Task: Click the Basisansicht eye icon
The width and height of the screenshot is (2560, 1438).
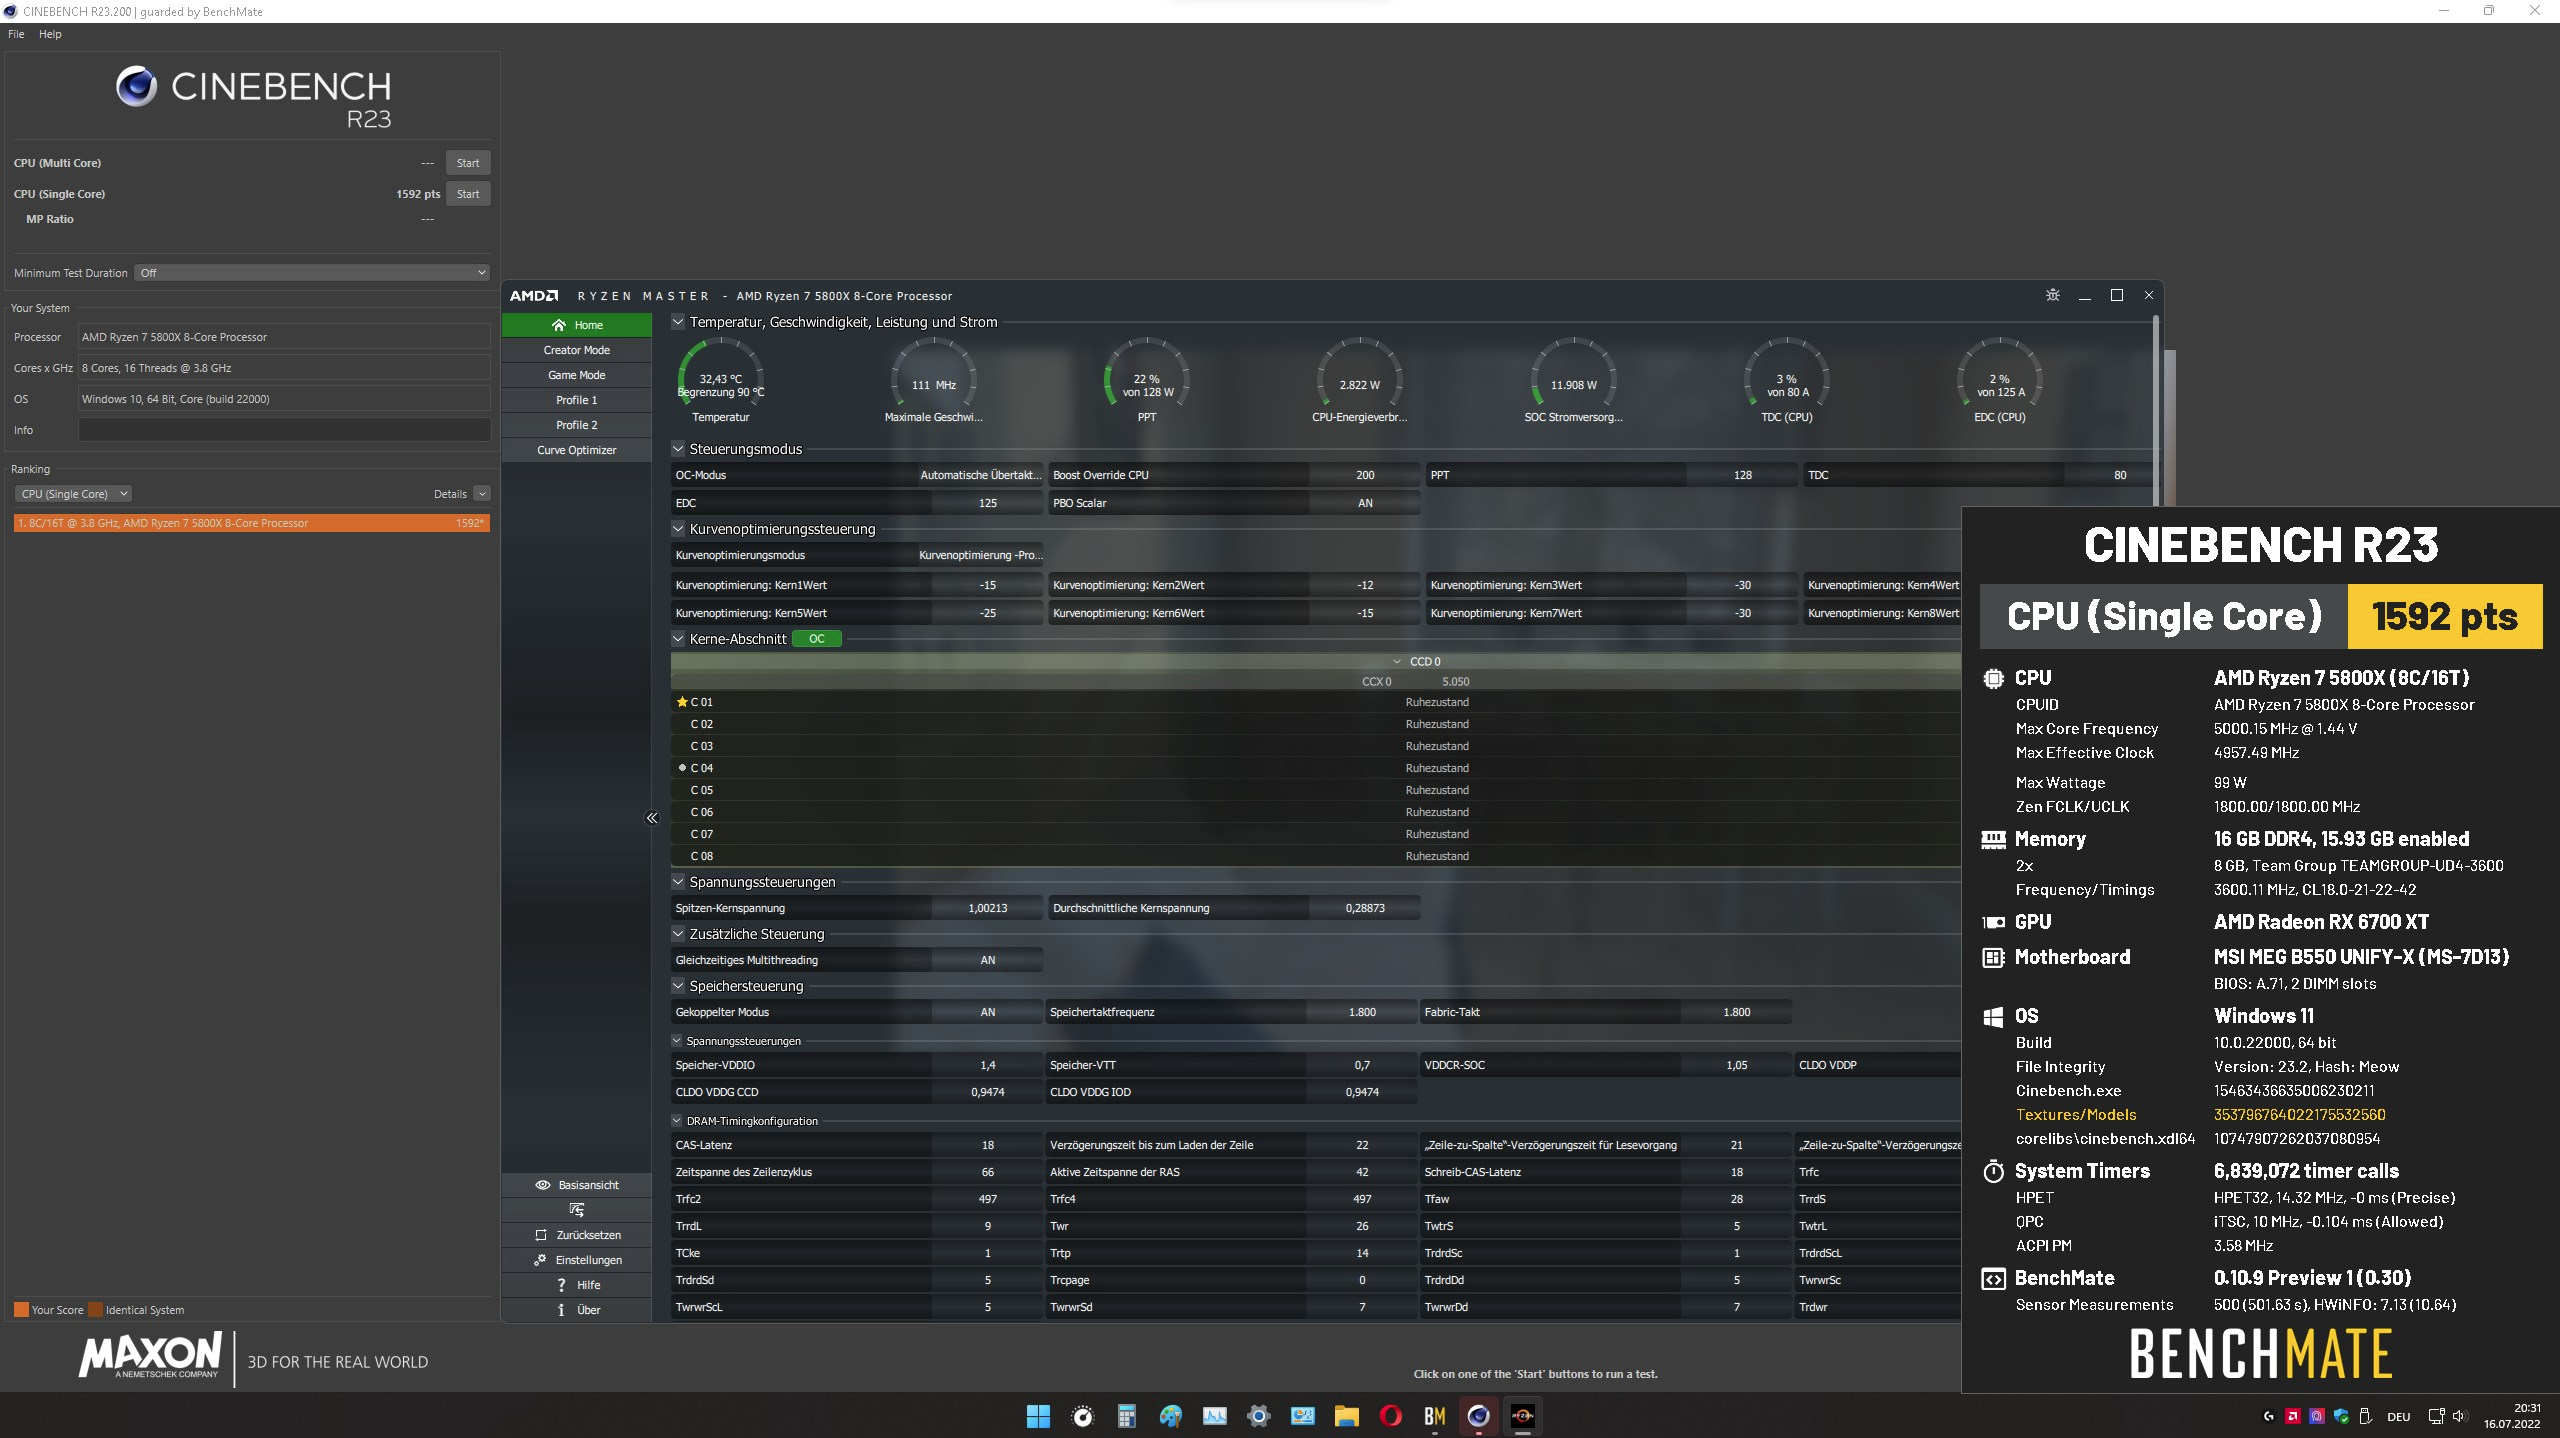Action: tap(543, 1185)
